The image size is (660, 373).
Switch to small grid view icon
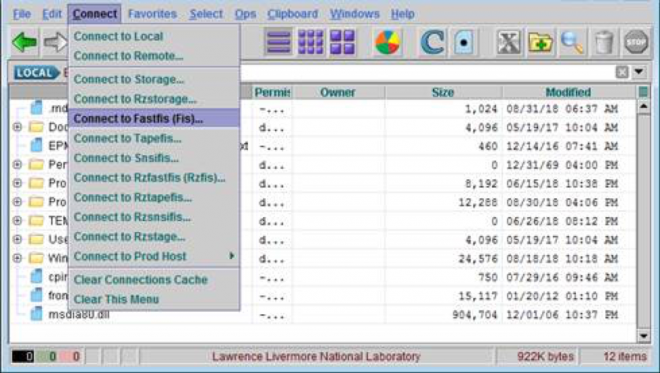point(311,42)
